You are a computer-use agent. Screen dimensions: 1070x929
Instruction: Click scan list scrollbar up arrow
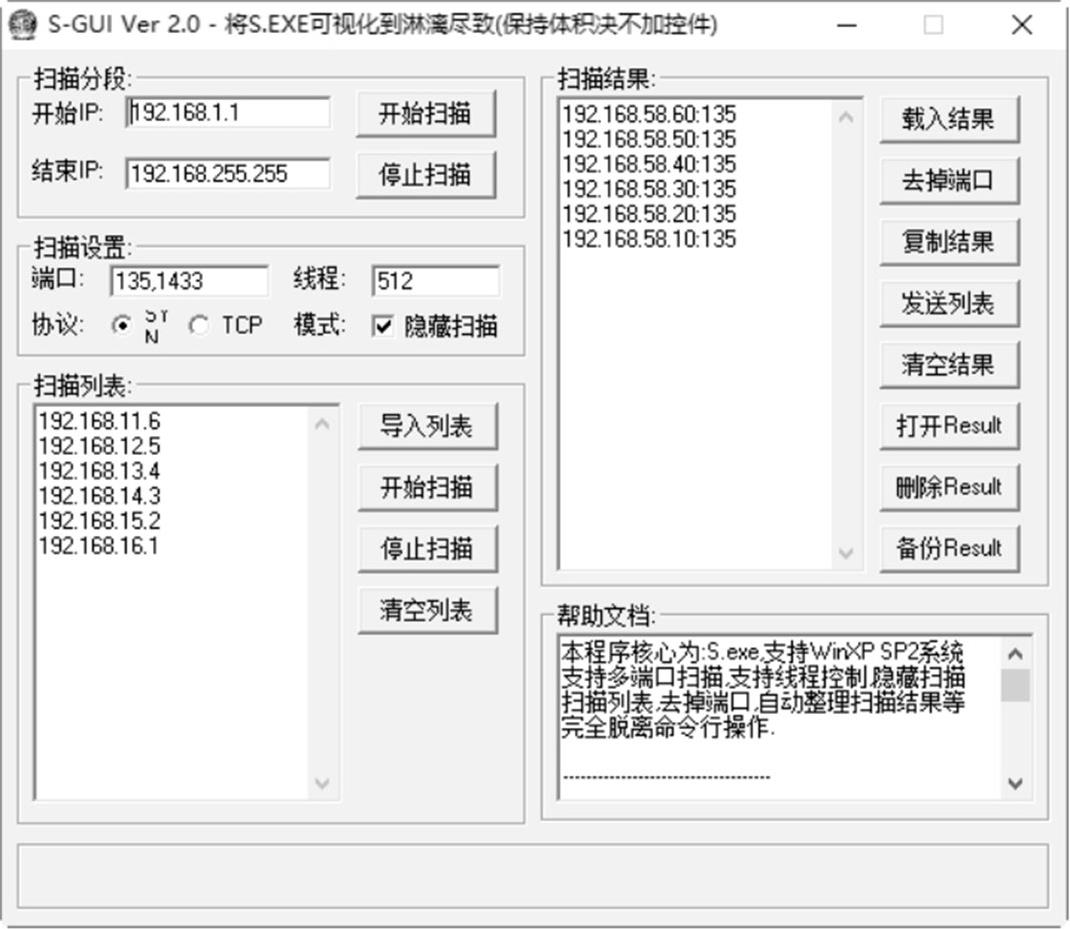tap(323, 425)
